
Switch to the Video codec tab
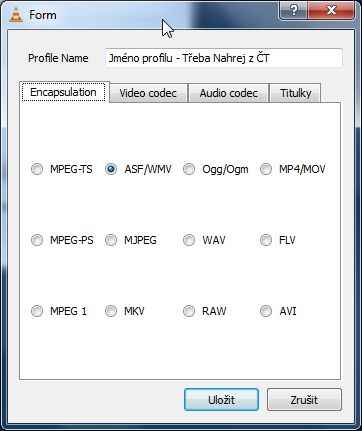click(148, 93)
